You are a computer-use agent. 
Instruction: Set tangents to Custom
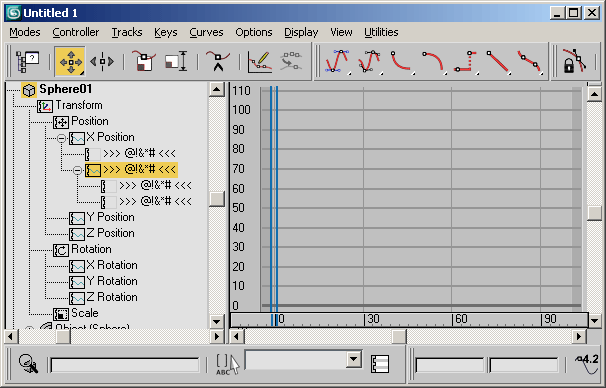click(369, 61)
